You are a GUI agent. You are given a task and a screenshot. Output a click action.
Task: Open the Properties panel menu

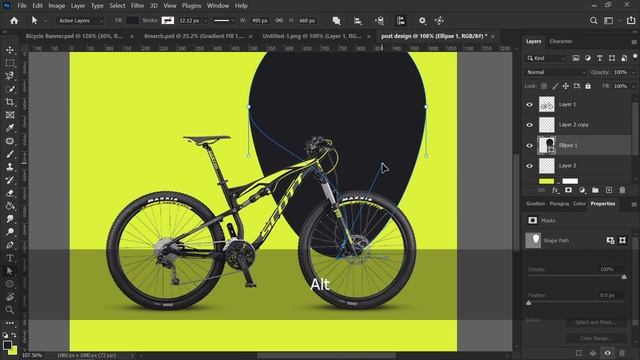pos(634,204)
